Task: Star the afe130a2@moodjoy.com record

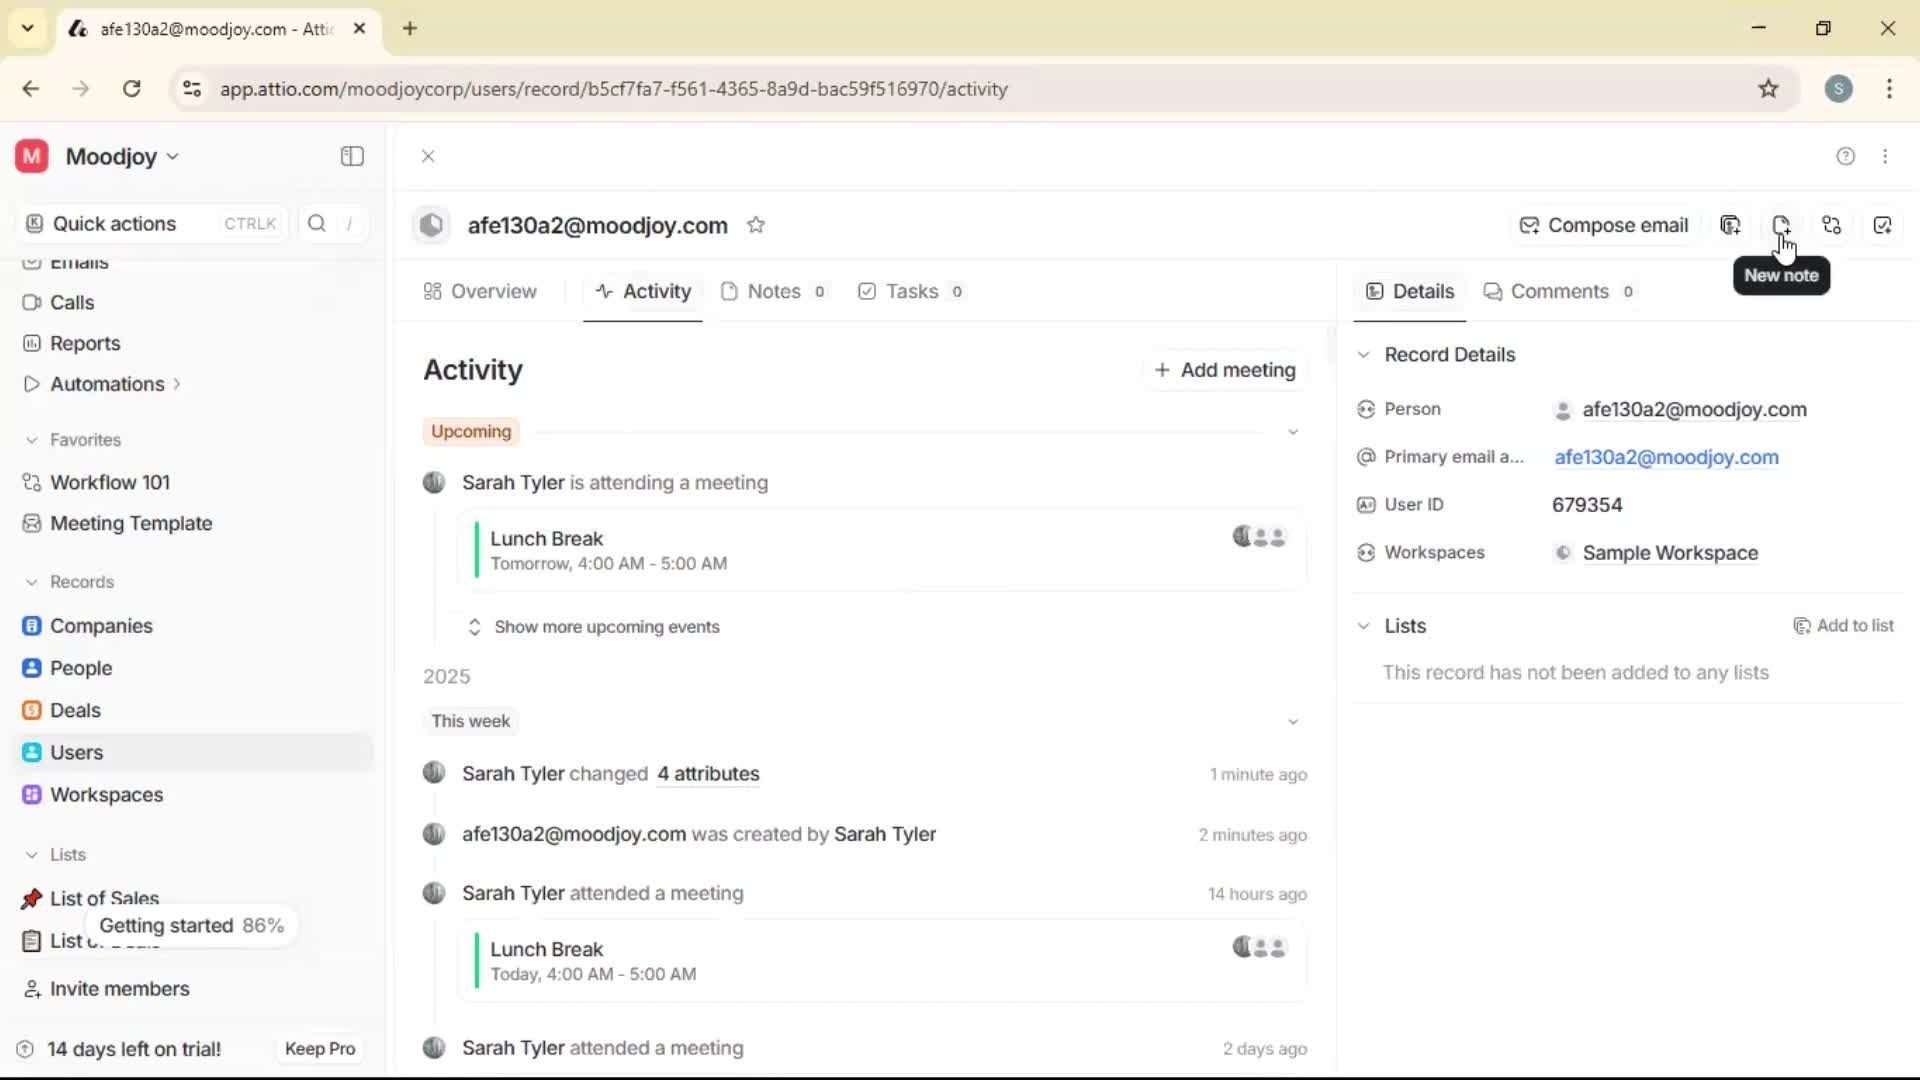Action: coord(757,225)
